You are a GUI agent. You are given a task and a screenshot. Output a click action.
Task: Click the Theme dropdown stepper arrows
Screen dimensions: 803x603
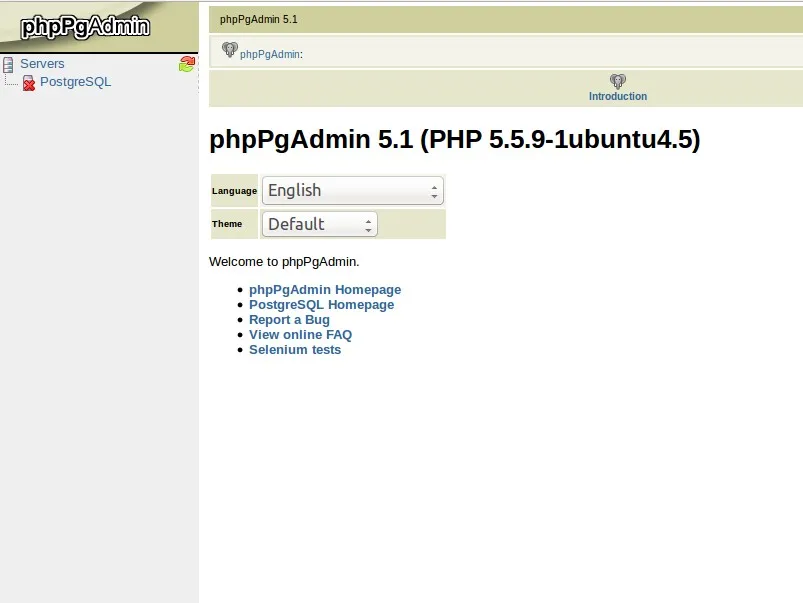368,224
